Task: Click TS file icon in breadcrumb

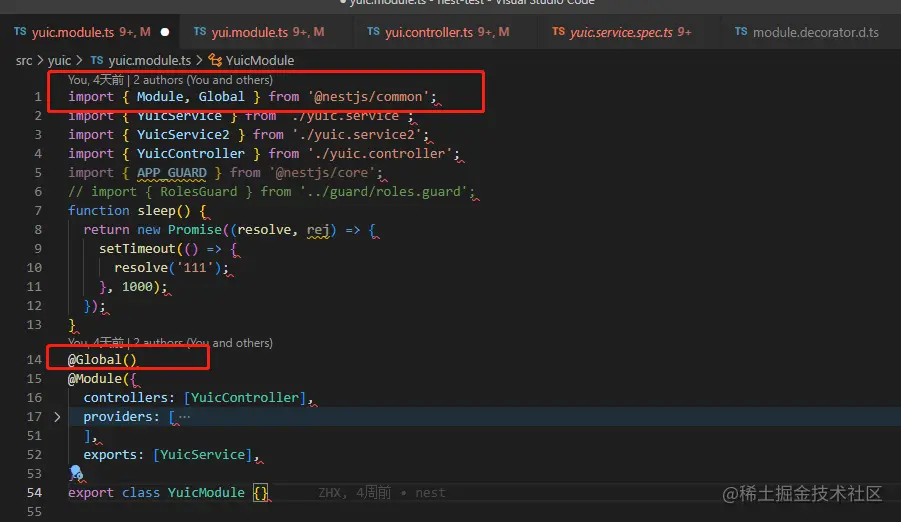Action: 97,60
